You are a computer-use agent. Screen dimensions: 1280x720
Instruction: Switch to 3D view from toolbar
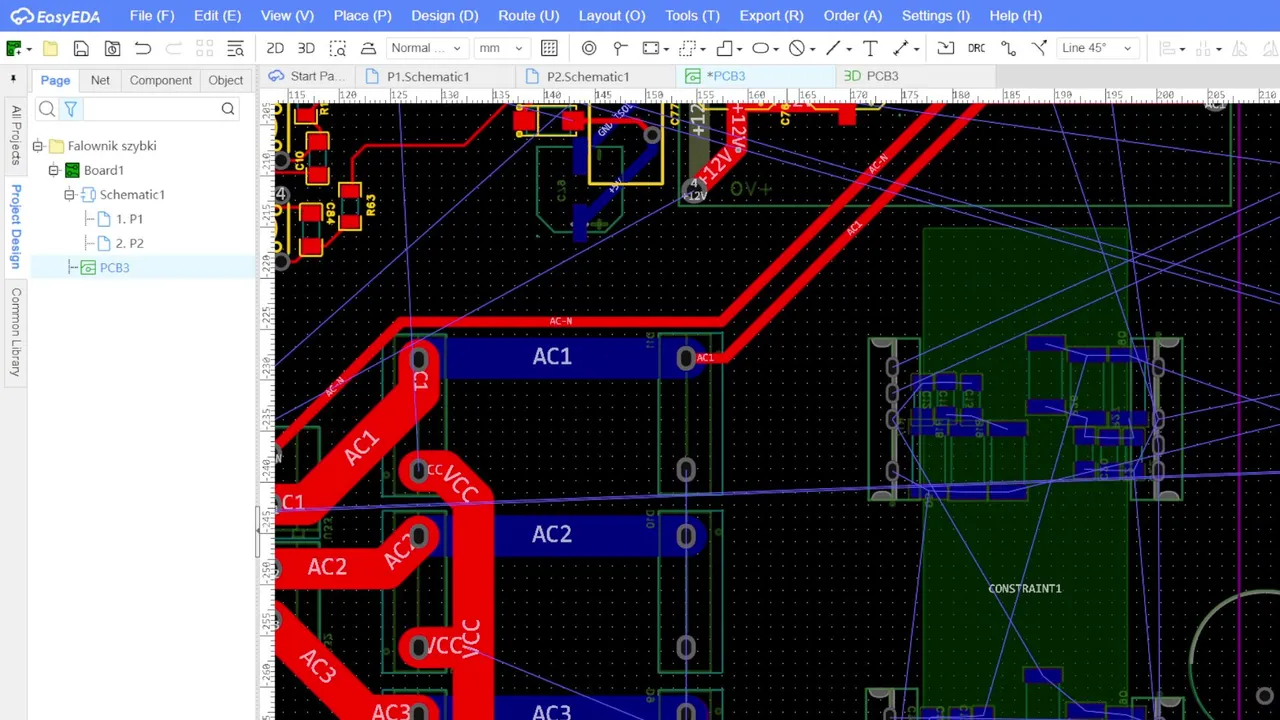306,48
